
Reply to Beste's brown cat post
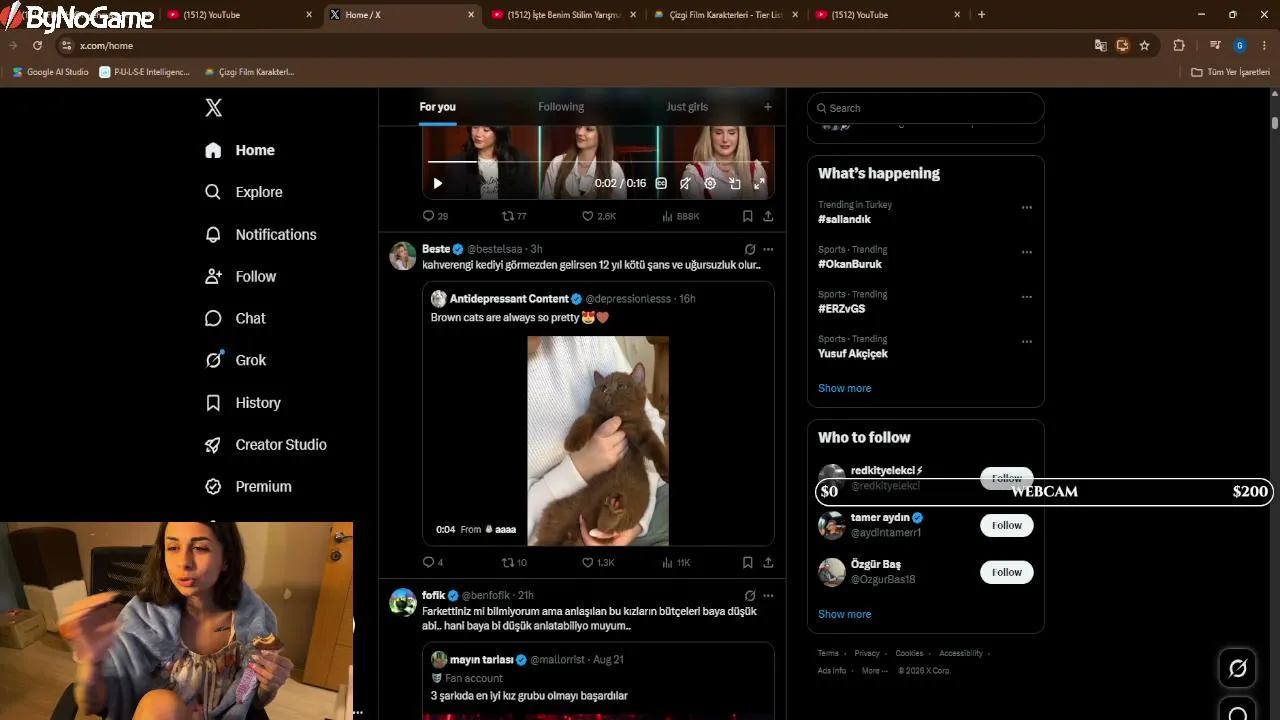[433, 562]
